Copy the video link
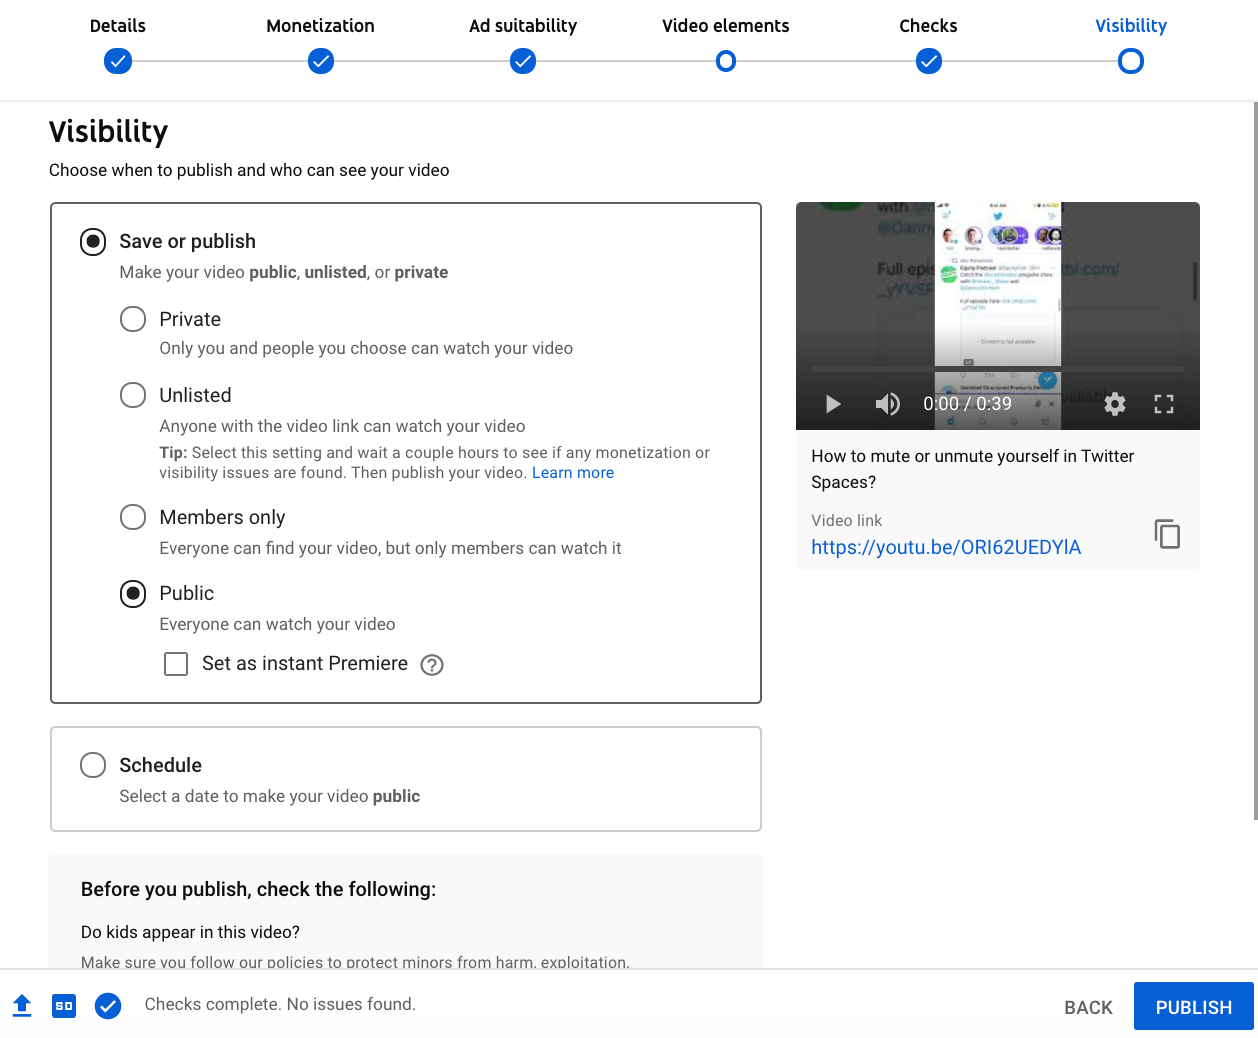This screenshot has width=1258, height=1038. (1166, 534)
